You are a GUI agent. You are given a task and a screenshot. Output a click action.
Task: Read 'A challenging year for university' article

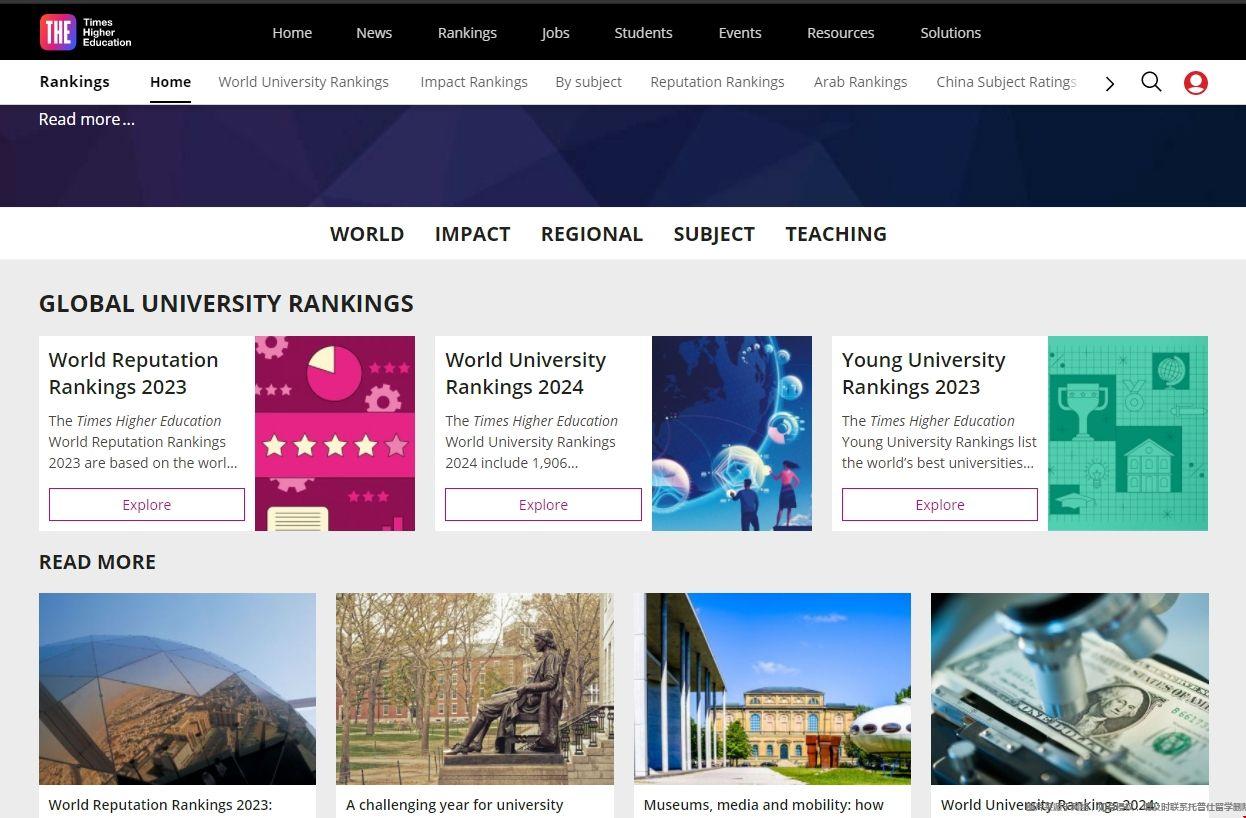point(455,805)
